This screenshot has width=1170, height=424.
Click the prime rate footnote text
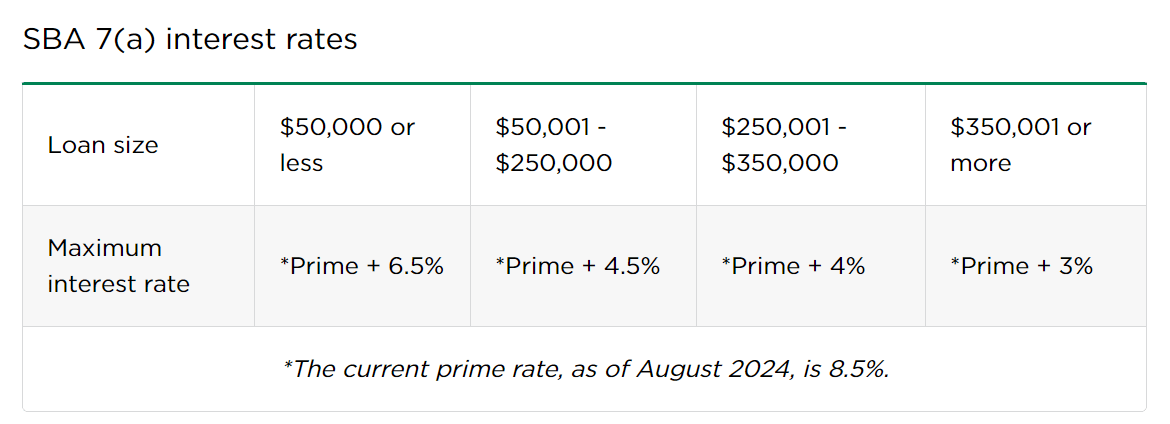coord(585,369)
